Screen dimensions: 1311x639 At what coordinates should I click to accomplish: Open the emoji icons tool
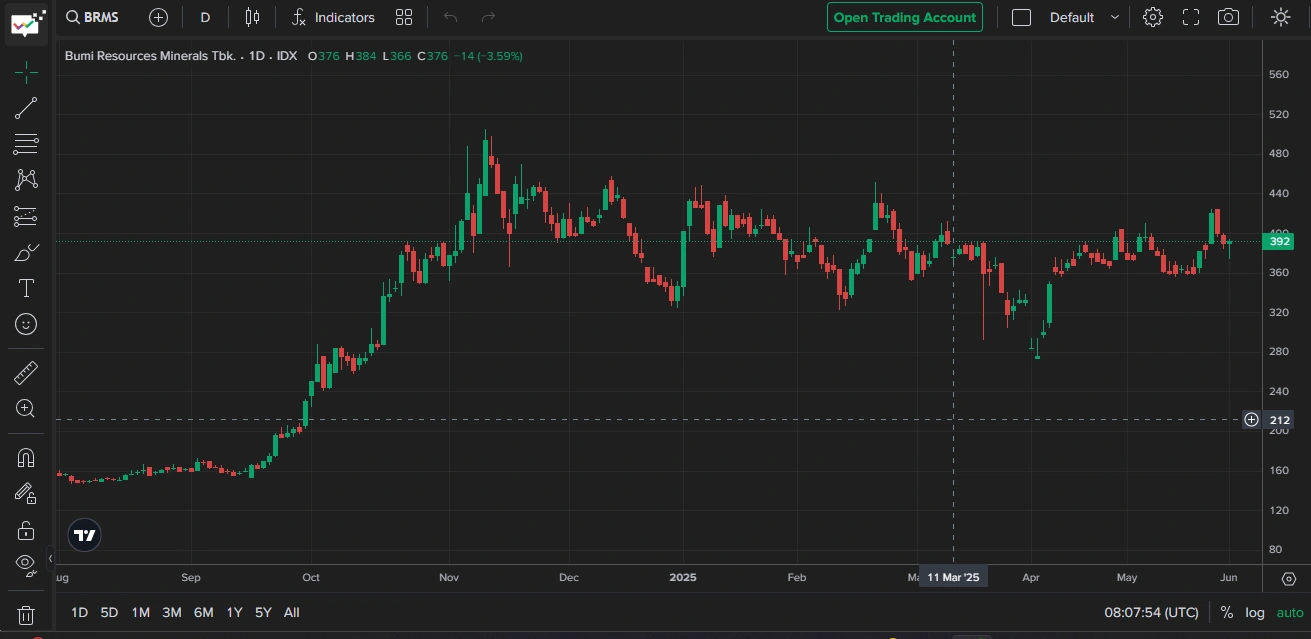(26, 324)
